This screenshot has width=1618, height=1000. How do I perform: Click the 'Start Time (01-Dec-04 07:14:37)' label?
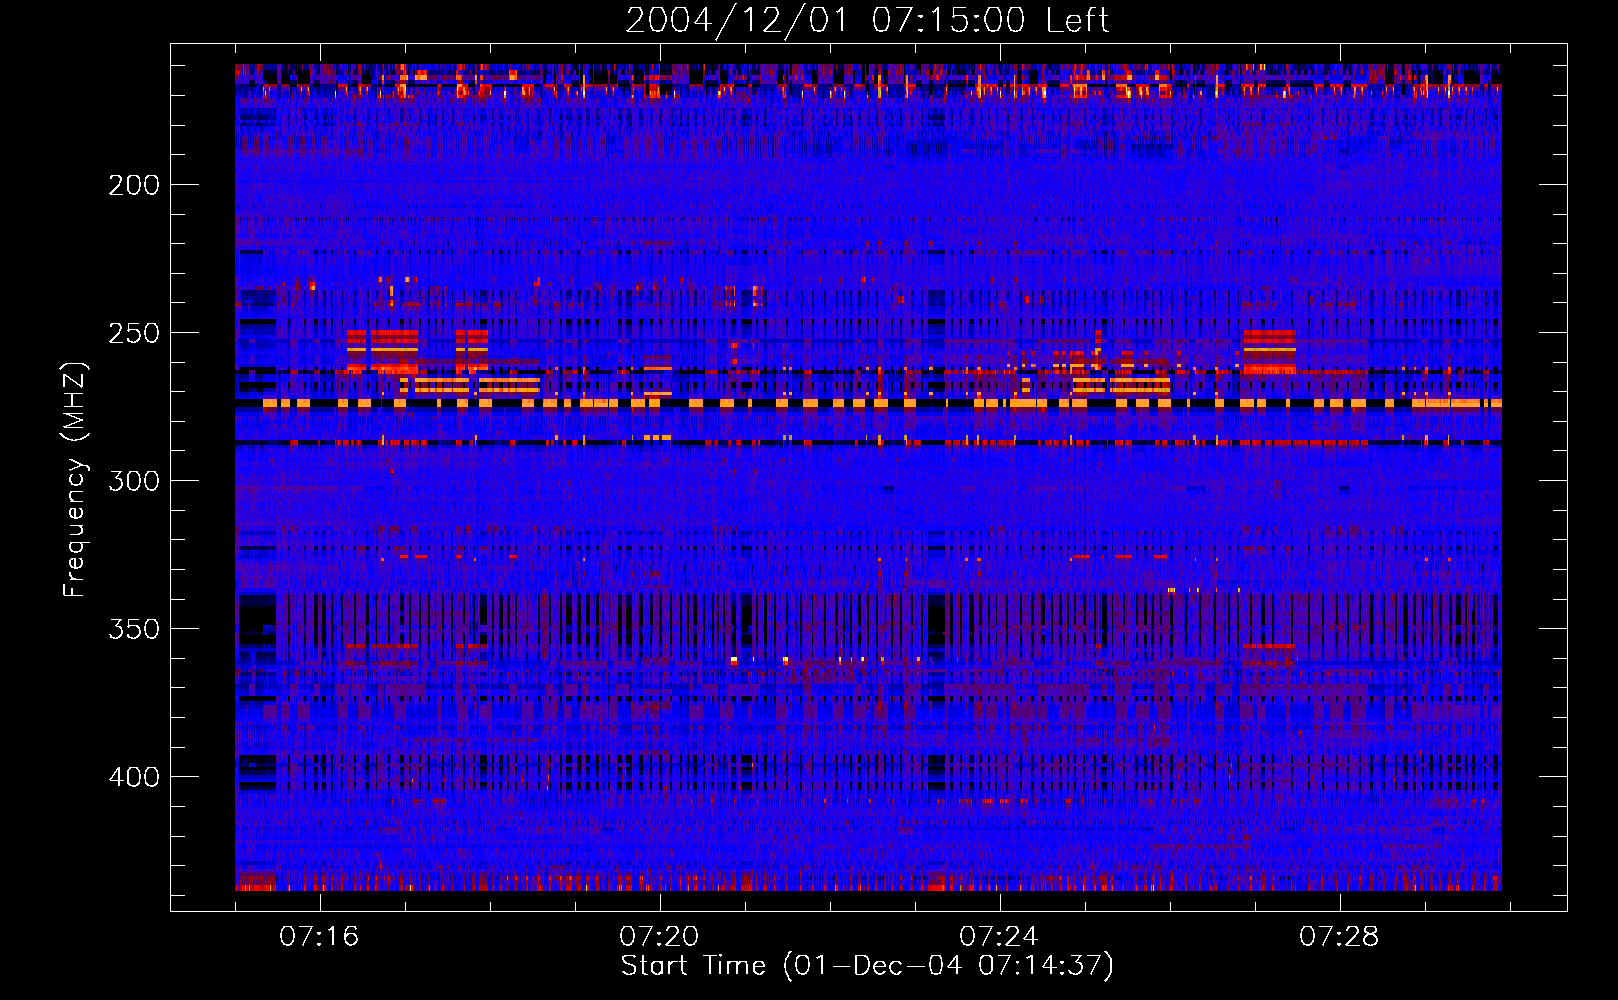coord(867,966)
